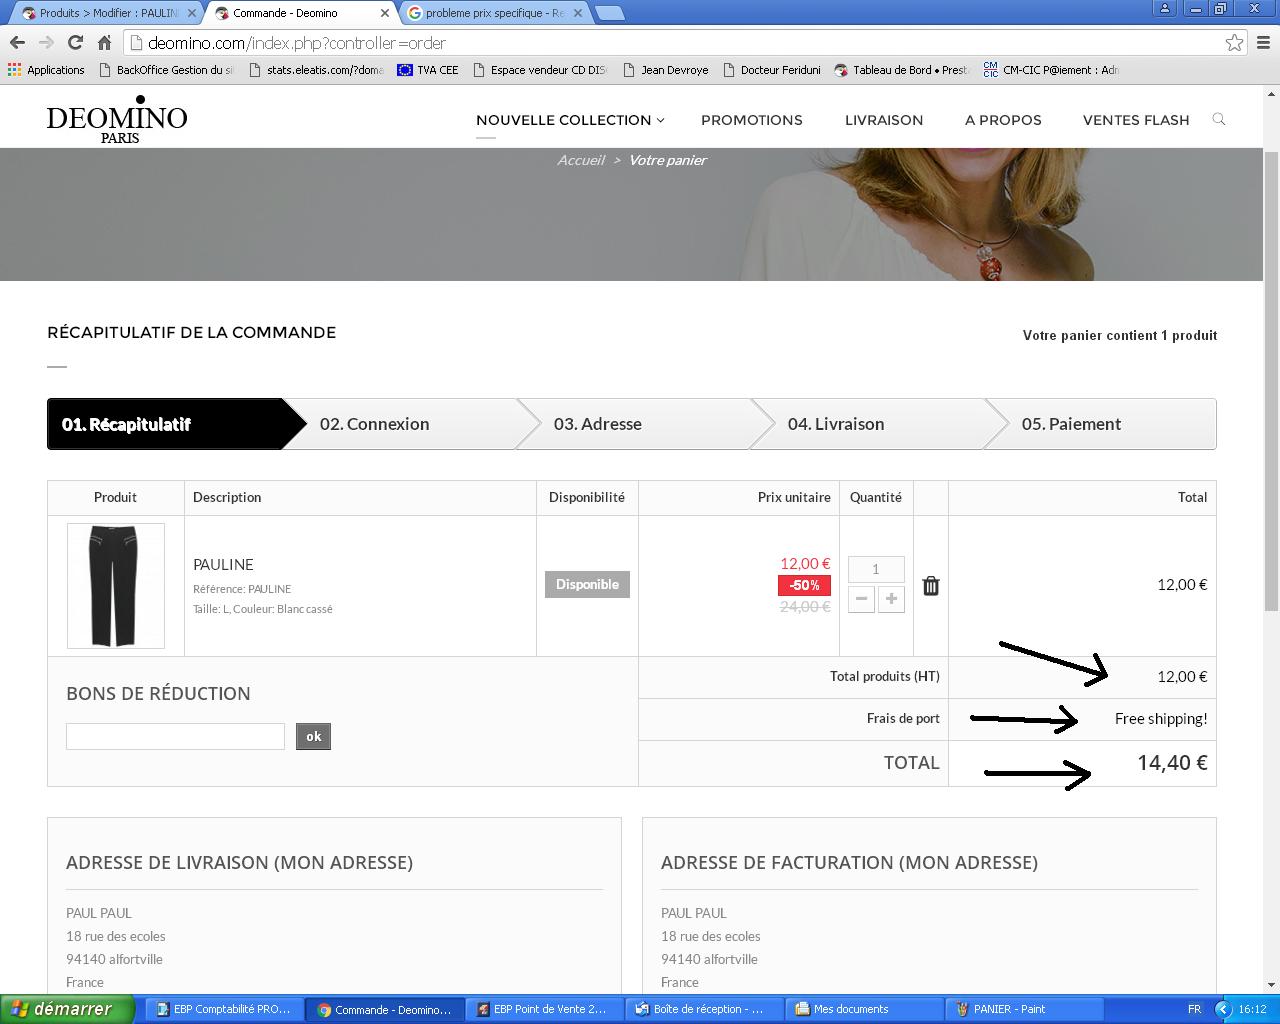This screenshot has height=1024, width=1280.
Task: Open Espace vendeur CD DISC bookmark
Action: 540,70
